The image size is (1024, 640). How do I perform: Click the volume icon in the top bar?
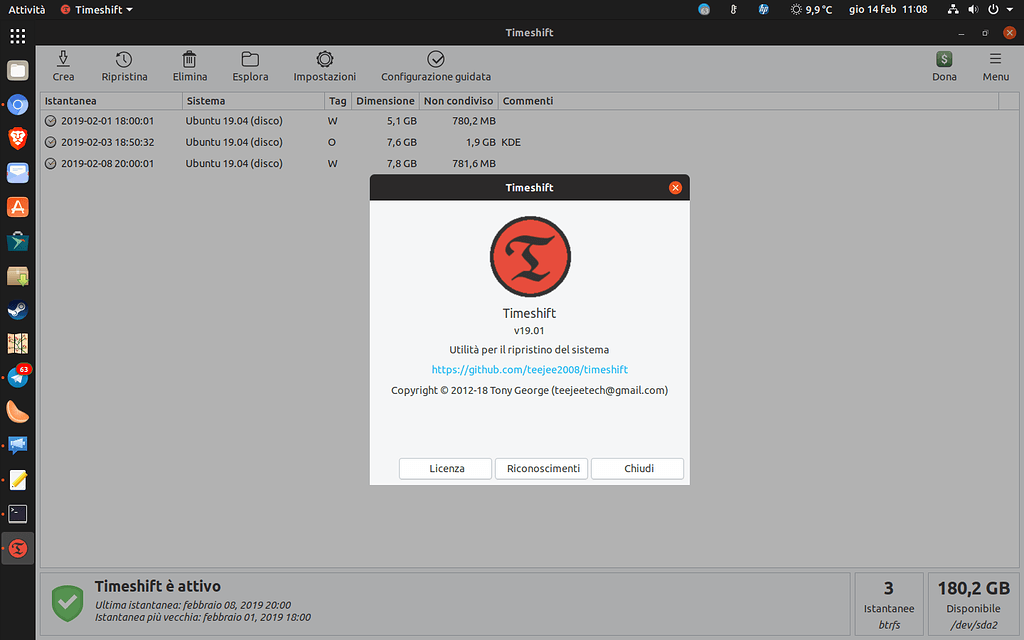coord(971,9)
